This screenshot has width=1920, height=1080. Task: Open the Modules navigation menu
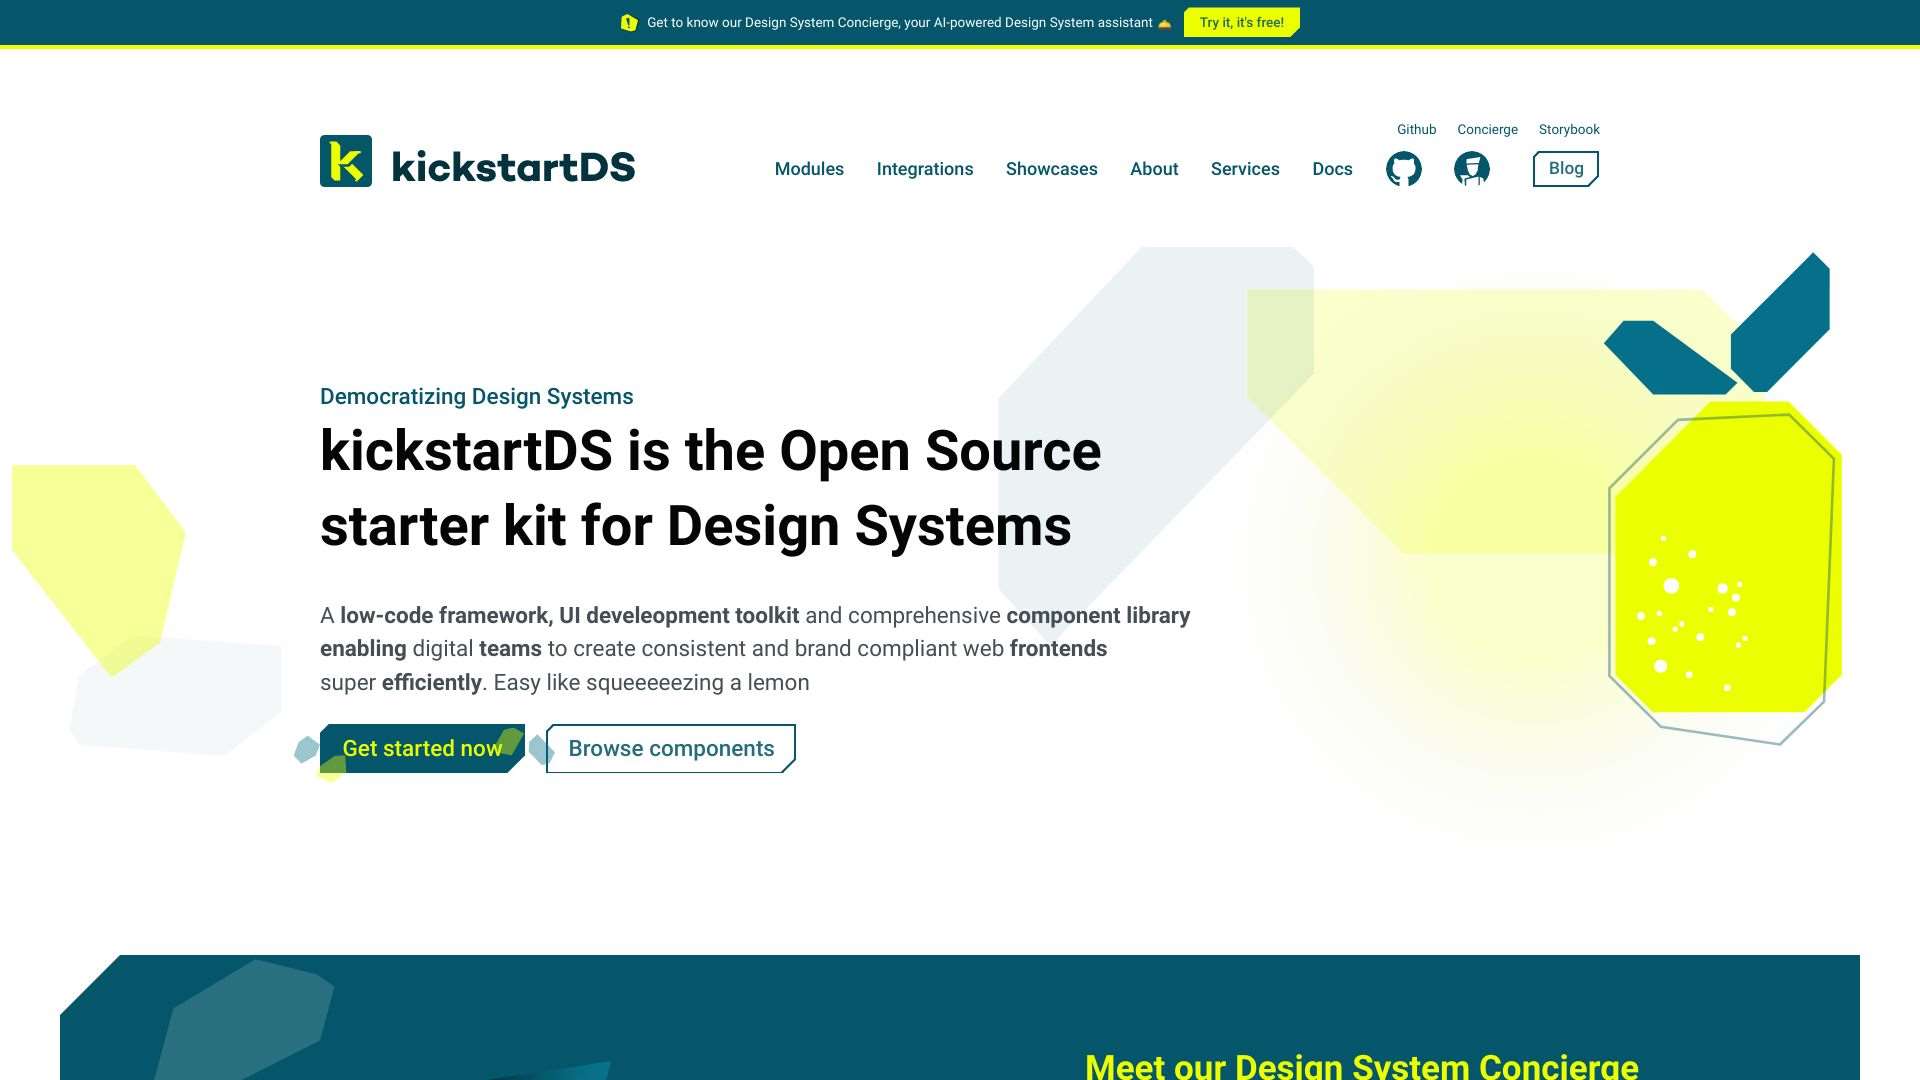[x=809, y=169]
